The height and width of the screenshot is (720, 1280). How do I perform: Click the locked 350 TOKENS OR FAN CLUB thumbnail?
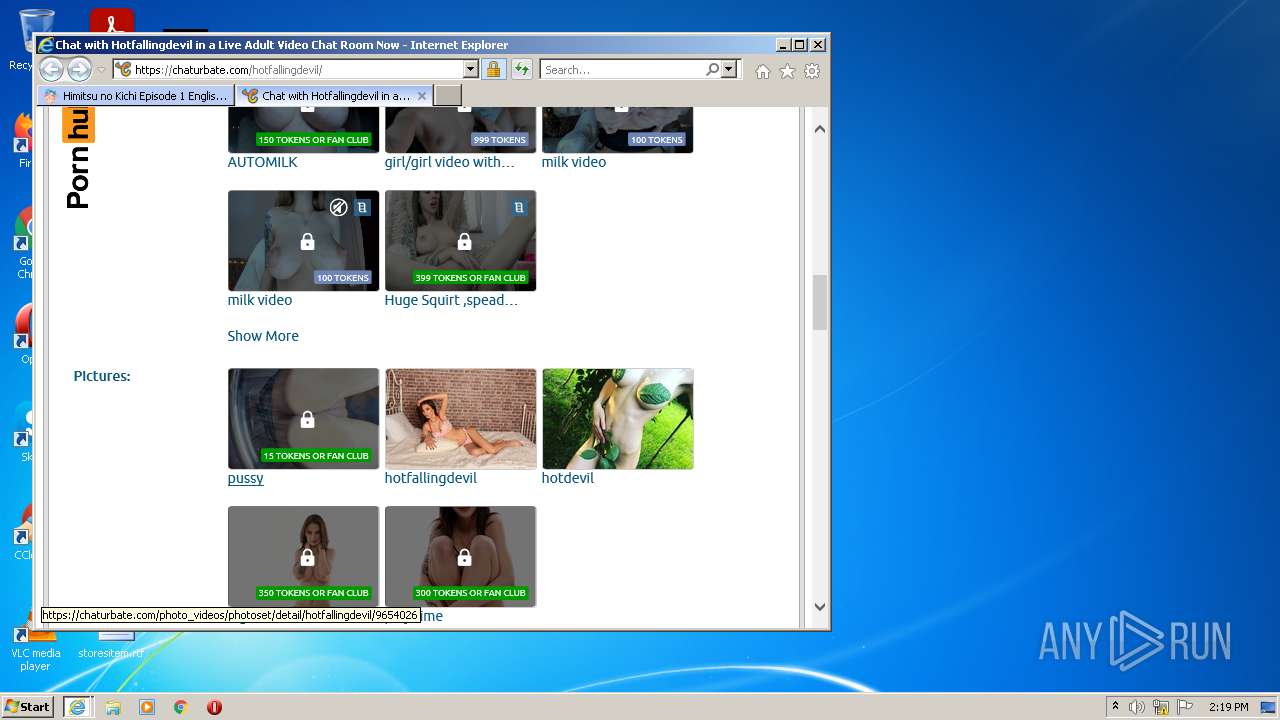pyautogui.click(x=303, y=556)
